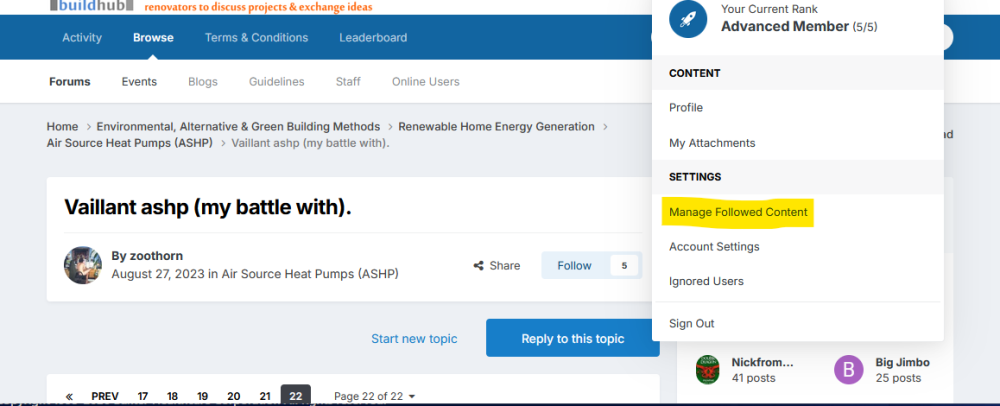Viewport: 1000px width, 406px height.
Task: Click the rocket rank icon
Action: tap(689, 19)
